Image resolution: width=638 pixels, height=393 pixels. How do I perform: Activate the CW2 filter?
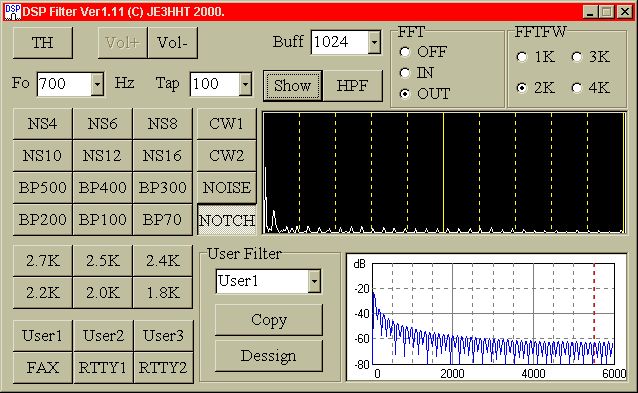click(227, 156)
